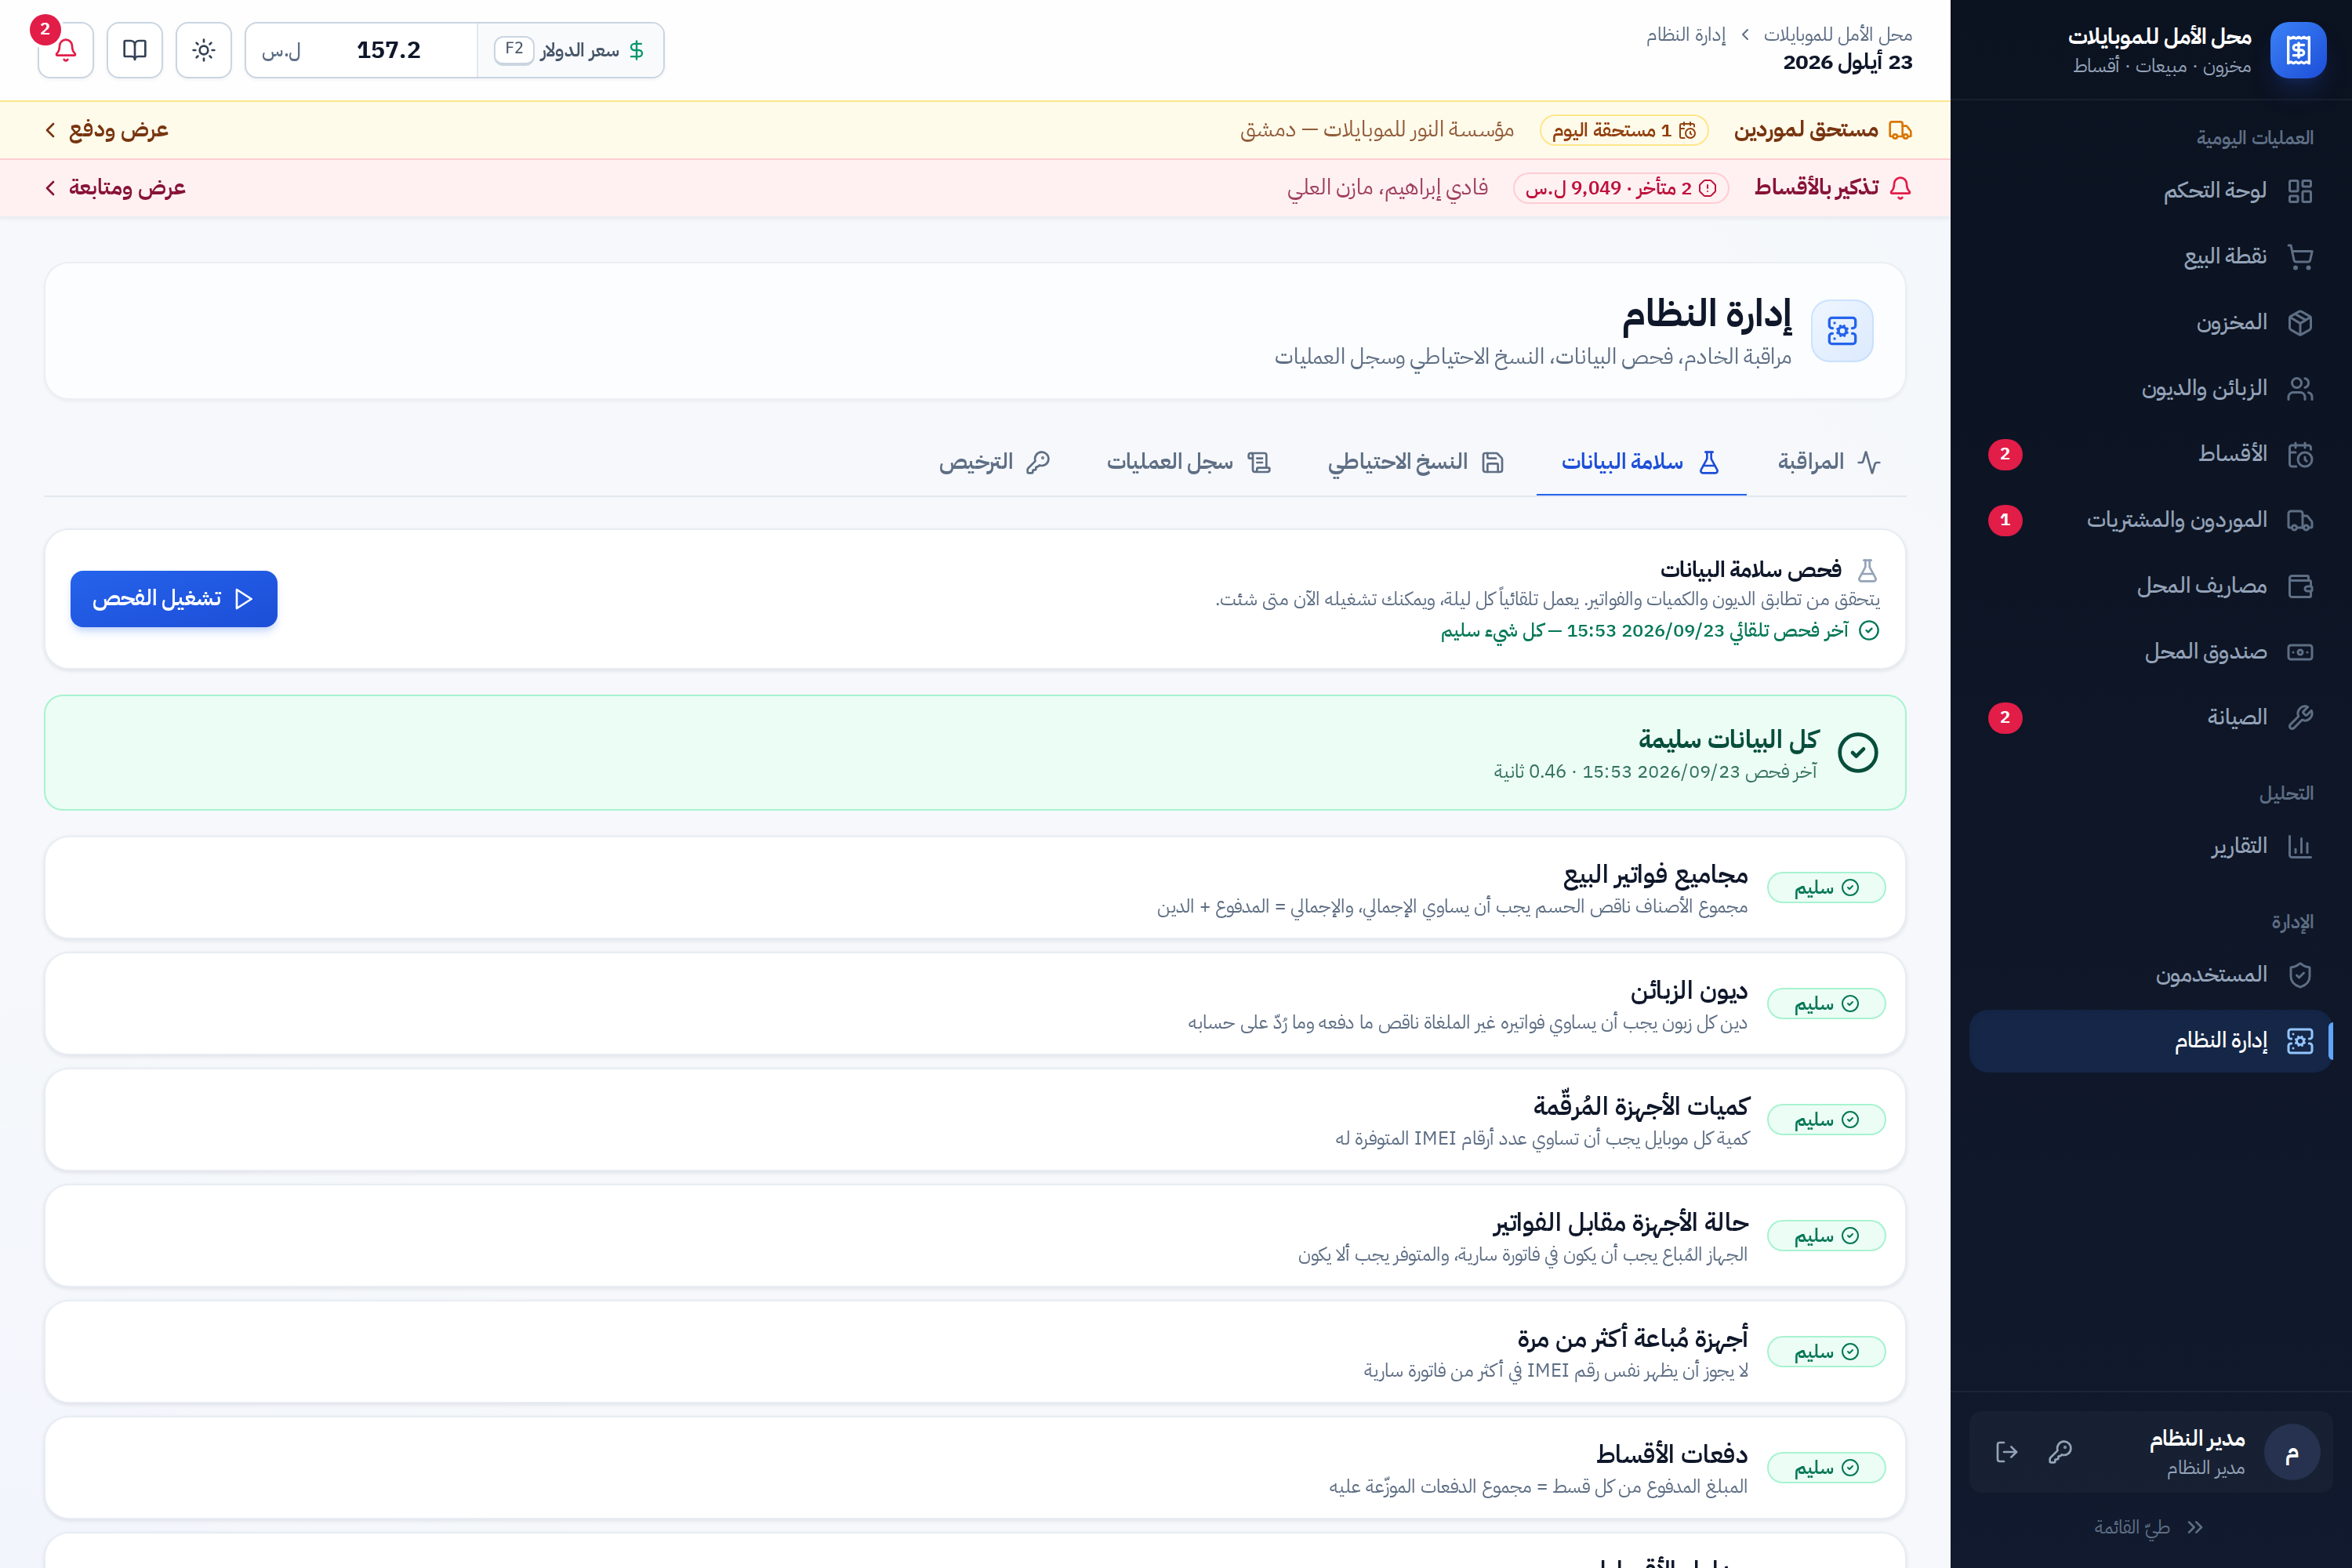Open الموردون والمشتريات page
This screenshot has width=2352, height=1568.
click(x=2150, y=521)
